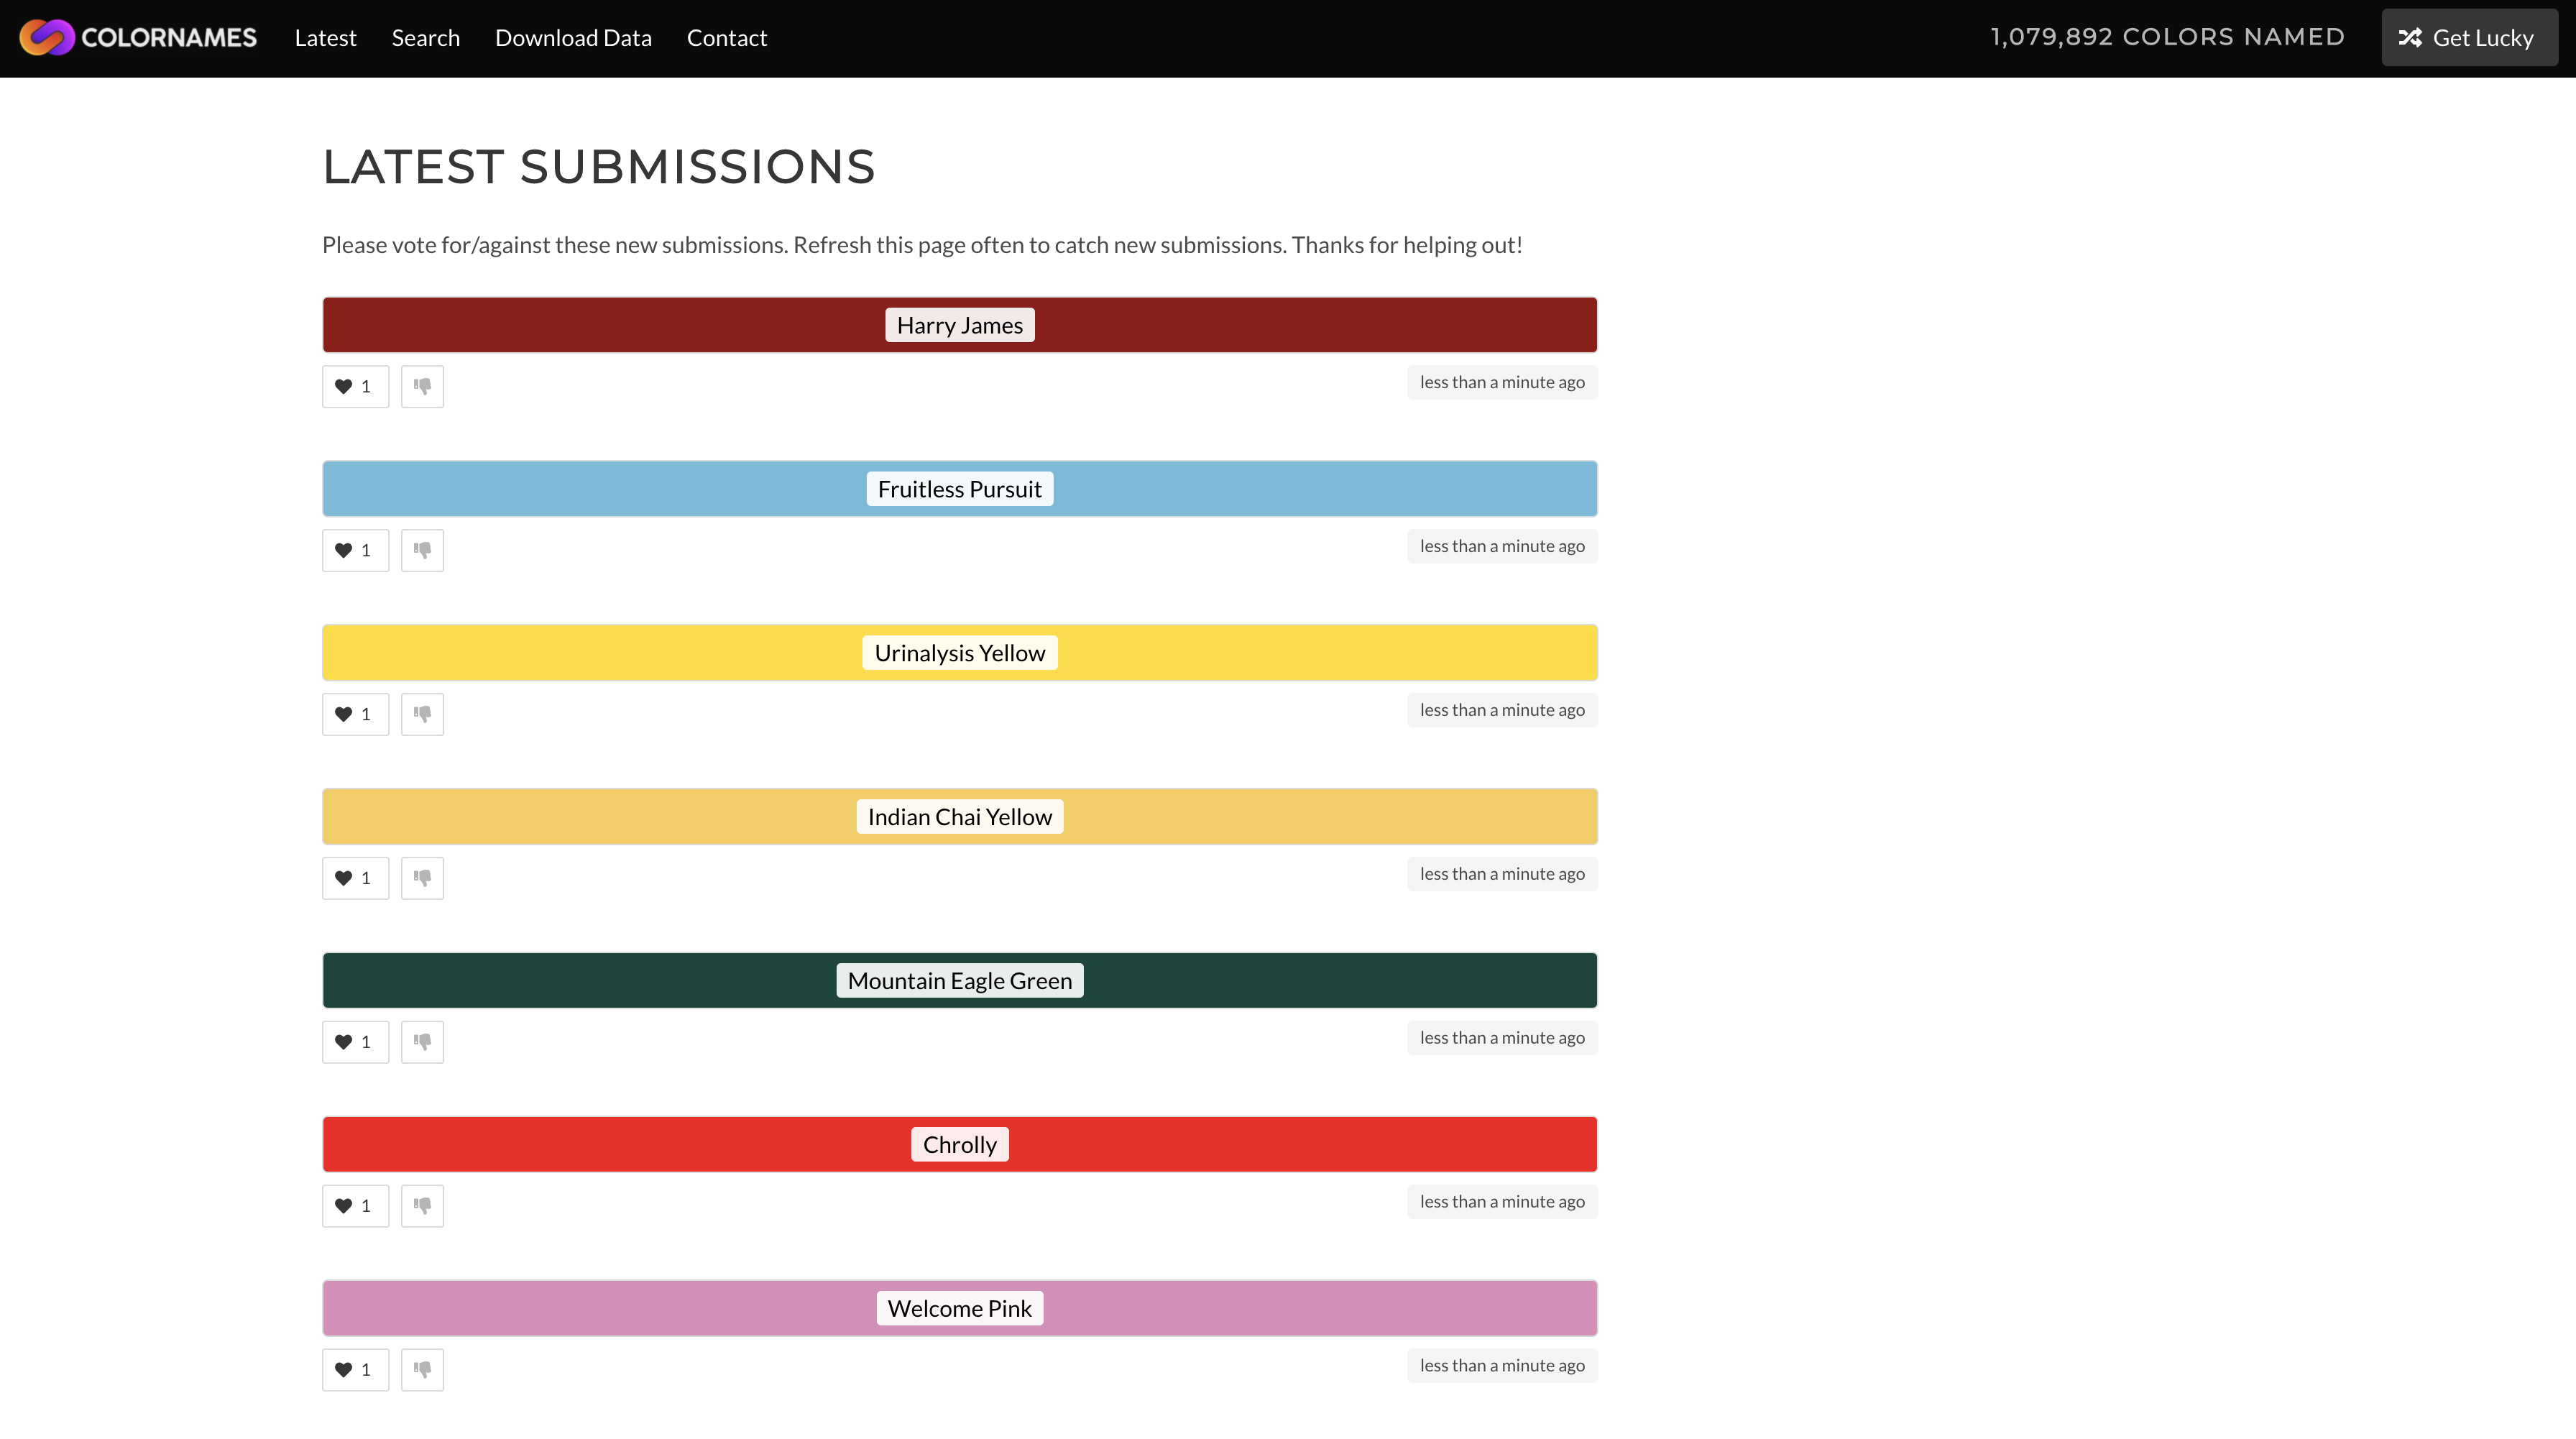Viewport: 2576px width, 1439px height.
Task: Open the Download Data page
Action: 573,37
